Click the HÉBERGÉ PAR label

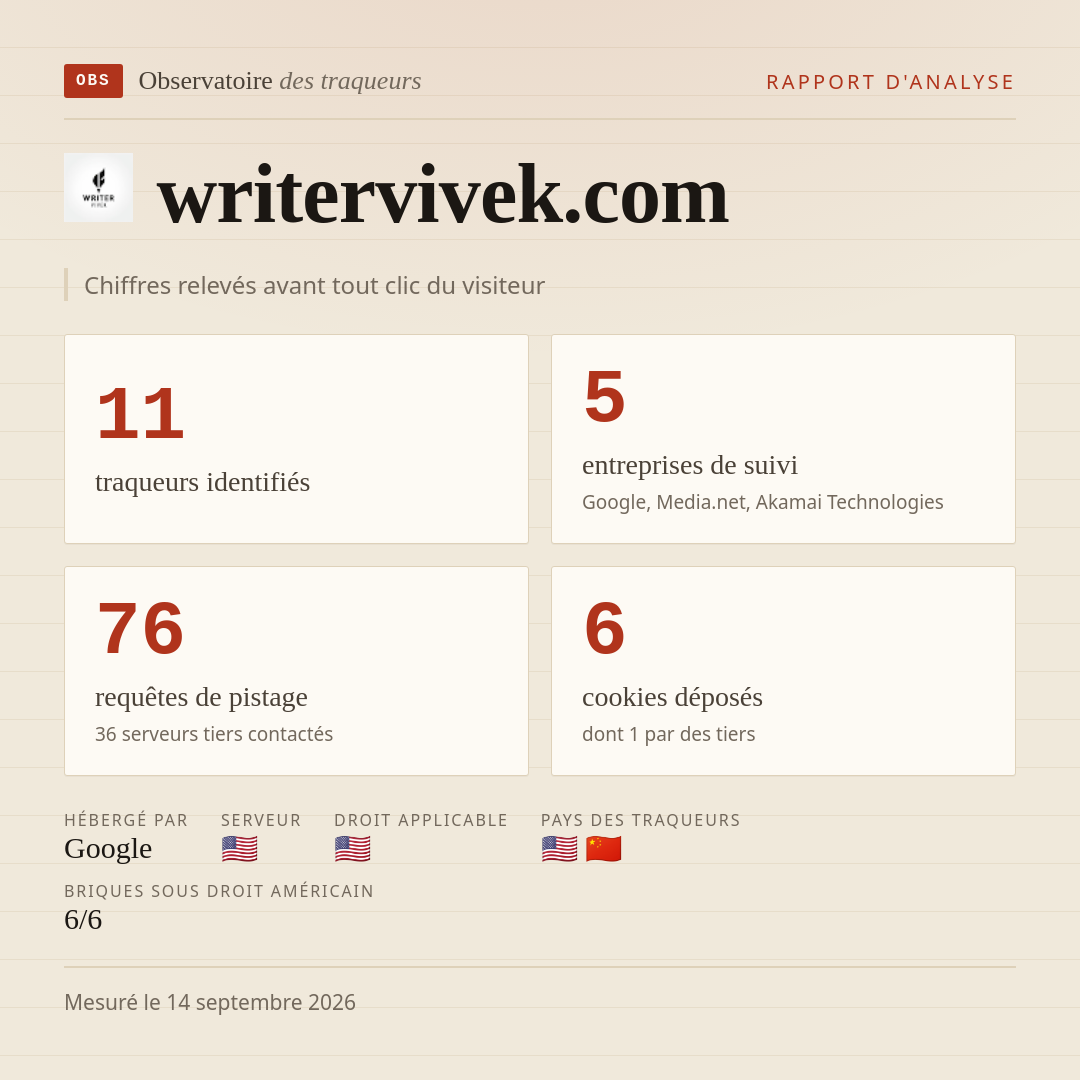(x=126, y=820)
